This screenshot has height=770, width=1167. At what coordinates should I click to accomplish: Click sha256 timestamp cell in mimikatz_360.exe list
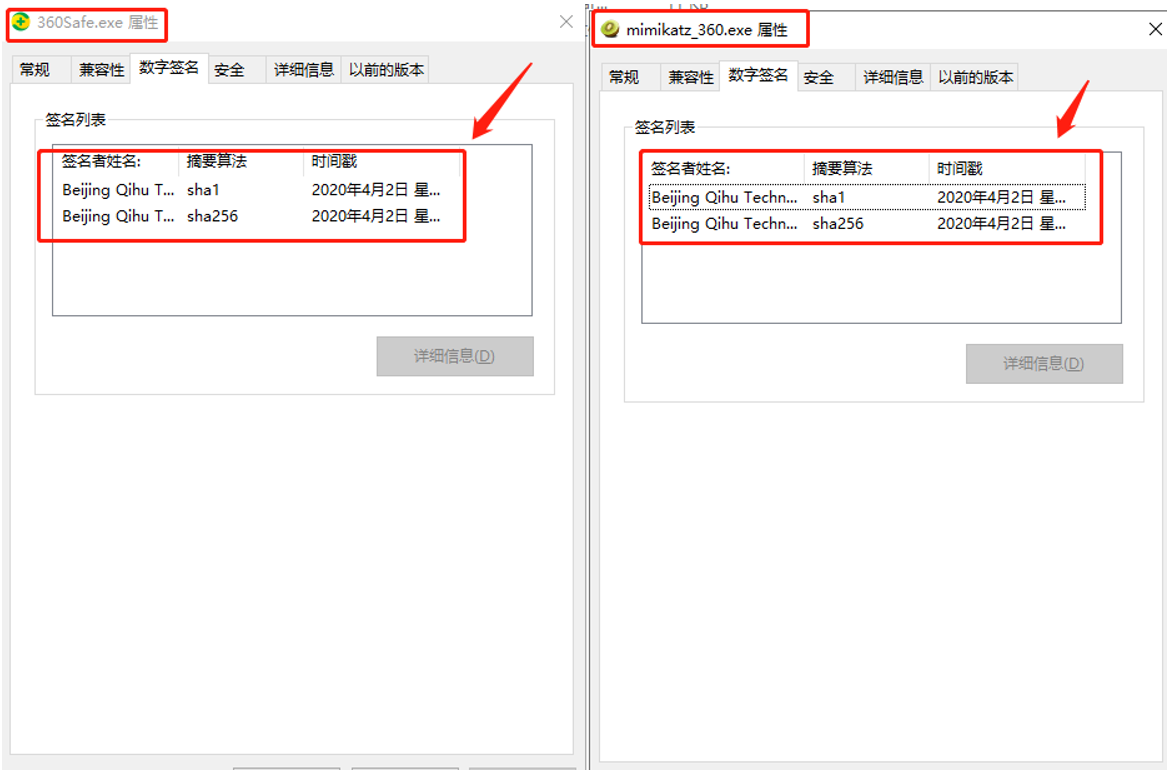[x=1001, y=224]
